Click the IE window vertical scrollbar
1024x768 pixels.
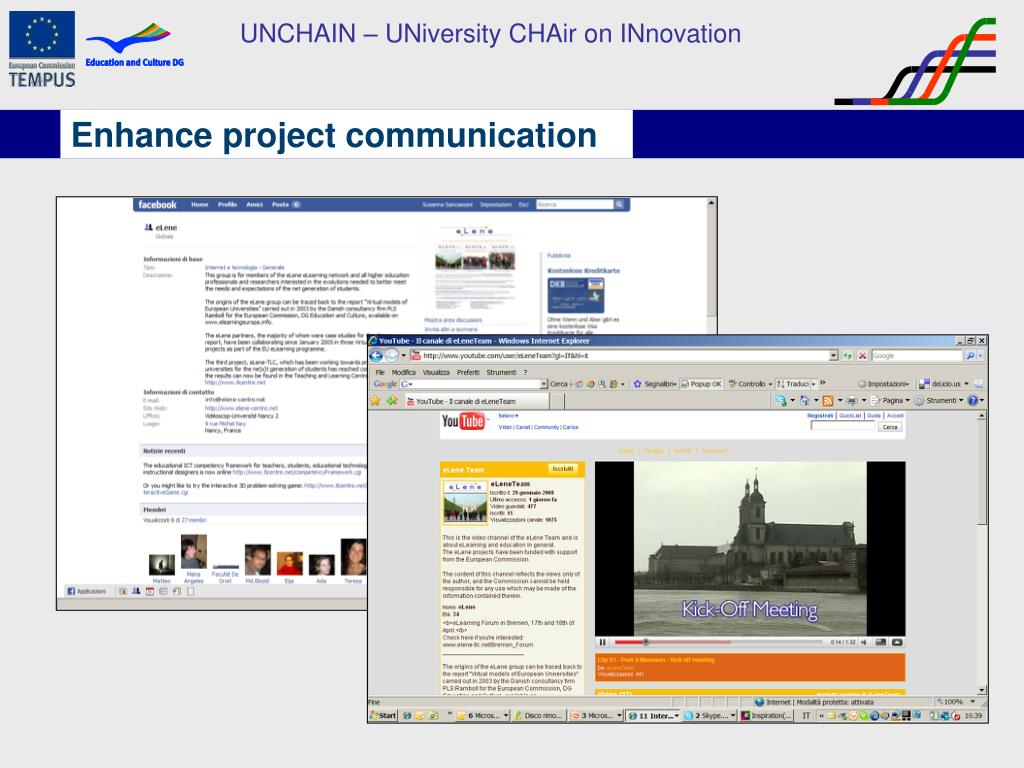click(982, 553)
